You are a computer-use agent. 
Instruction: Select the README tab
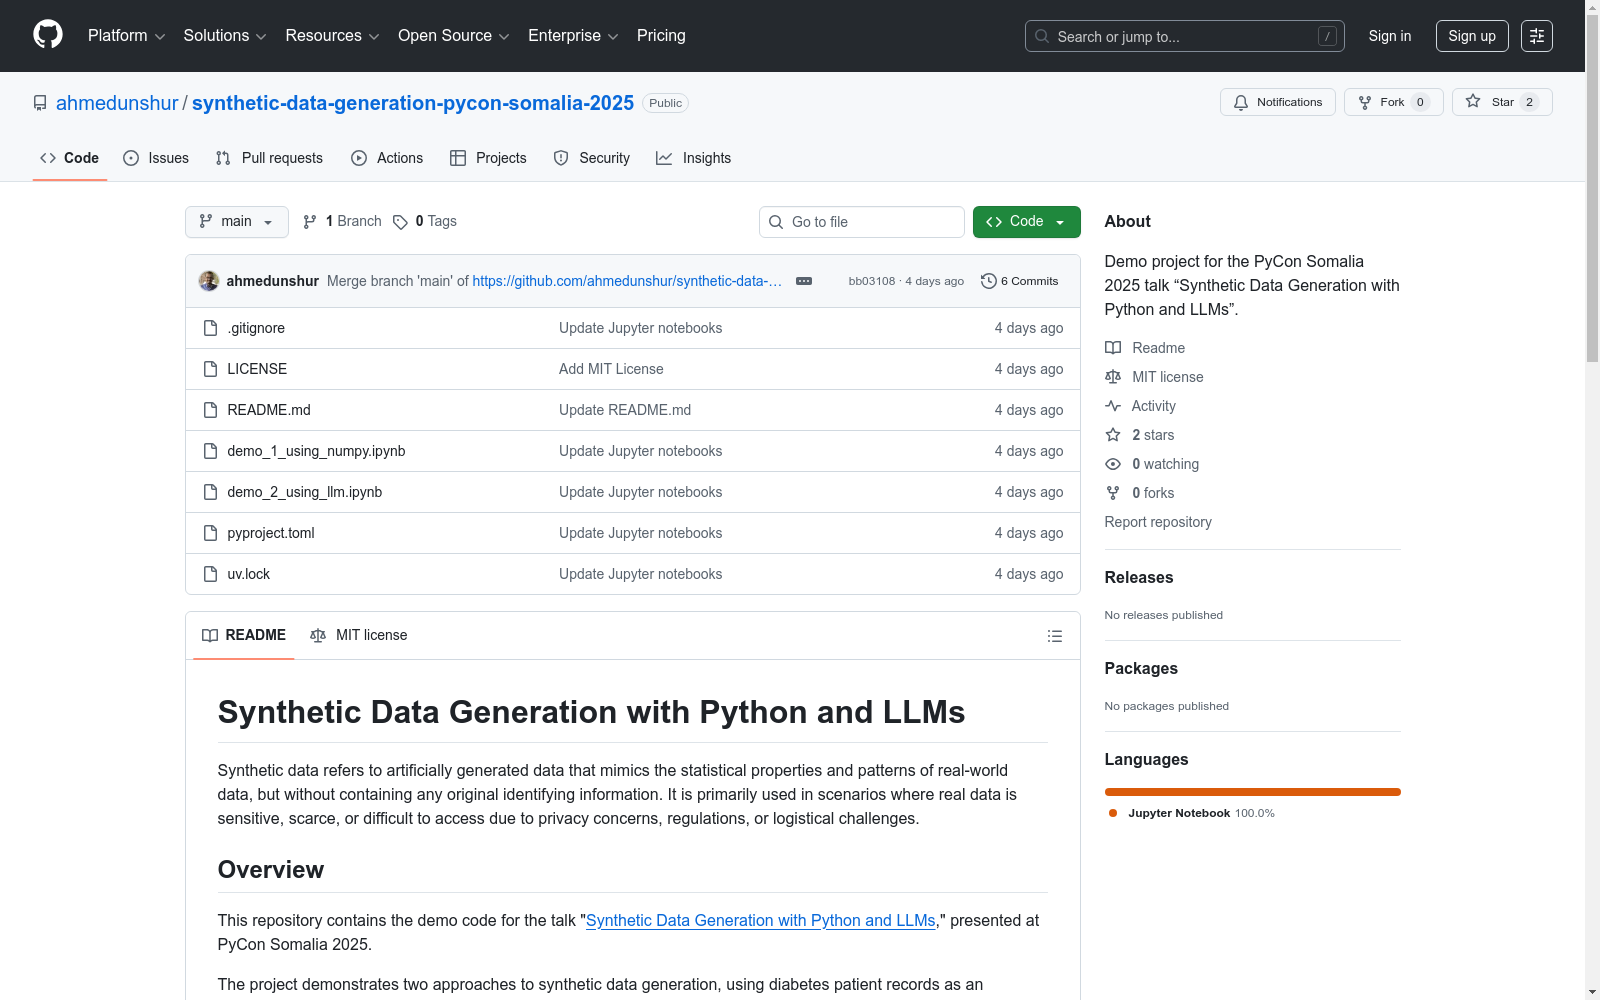(x=244, y=636)
